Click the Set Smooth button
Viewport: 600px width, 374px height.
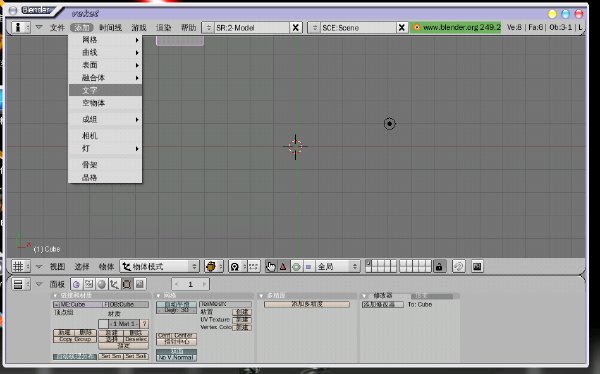(111, 356)
